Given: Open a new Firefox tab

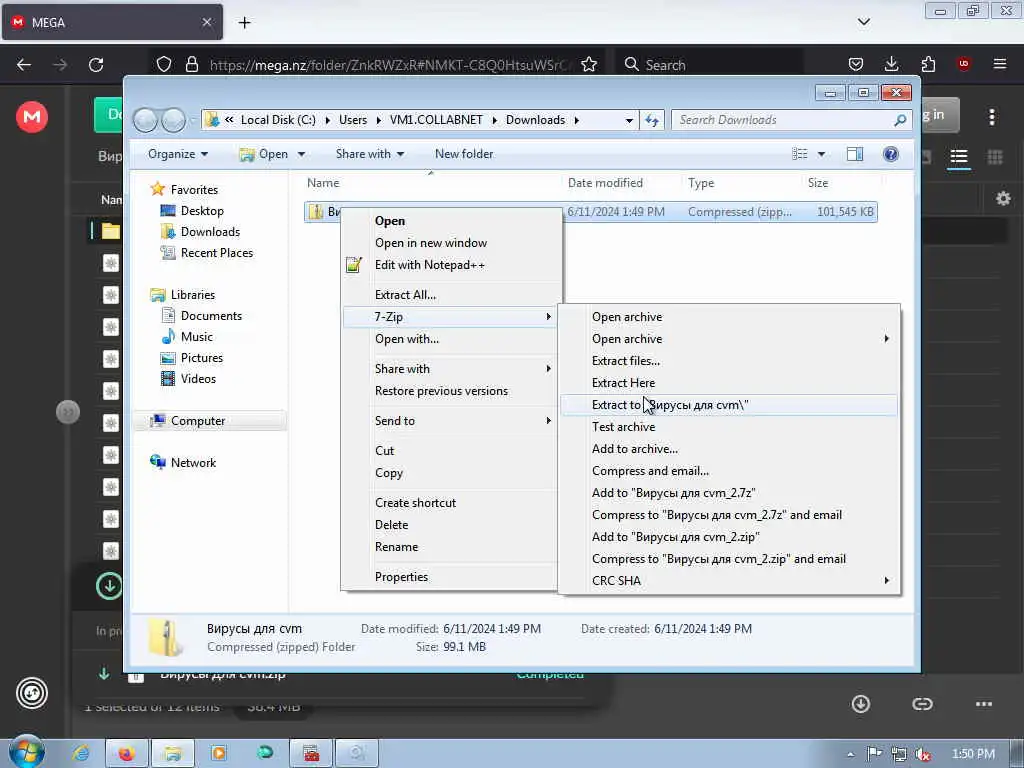Looking at the screenshot, I should point(244,23).
